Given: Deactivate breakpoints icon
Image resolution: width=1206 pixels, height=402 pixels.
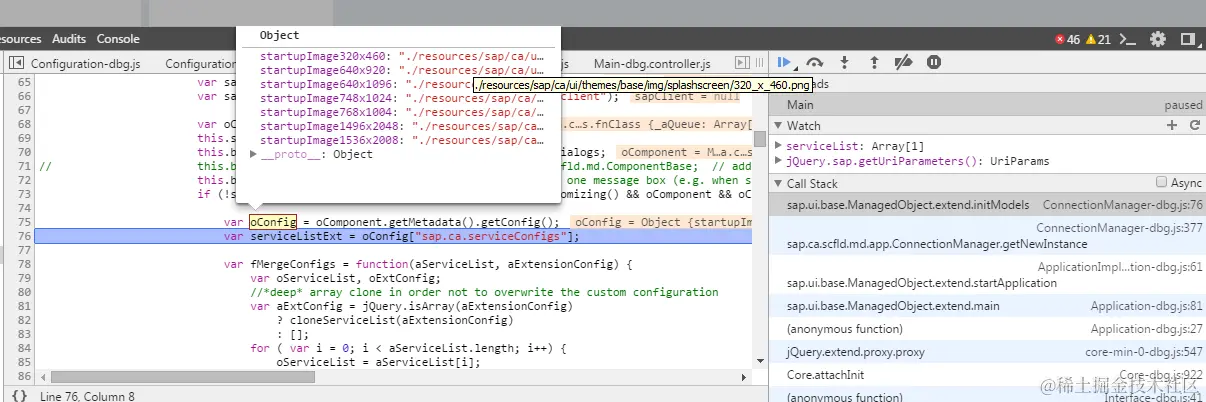Looking at the screenshot, I should (x=903, y=62).
